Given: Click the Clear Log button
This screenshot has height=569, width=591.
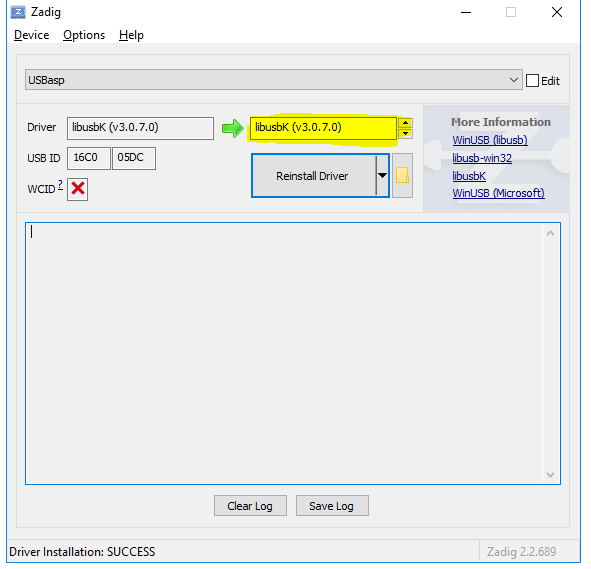Looking at the screenshot, I should pyautogui.click(x=250, y=506).
